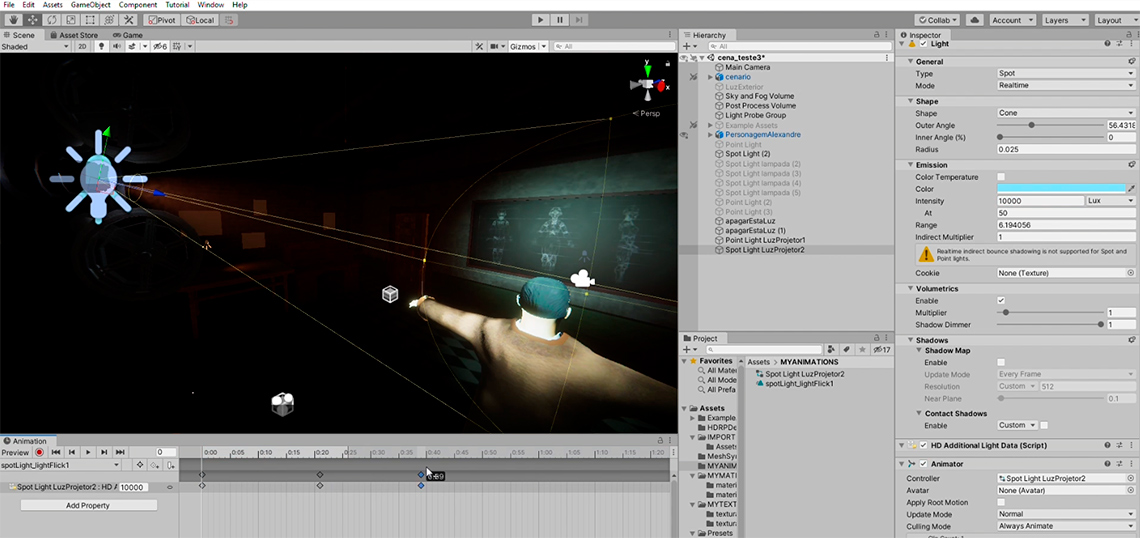This screenshot has width=1140, height=538.
Task: Toggle 2D view mode in Scene
Action: [82, 46]
